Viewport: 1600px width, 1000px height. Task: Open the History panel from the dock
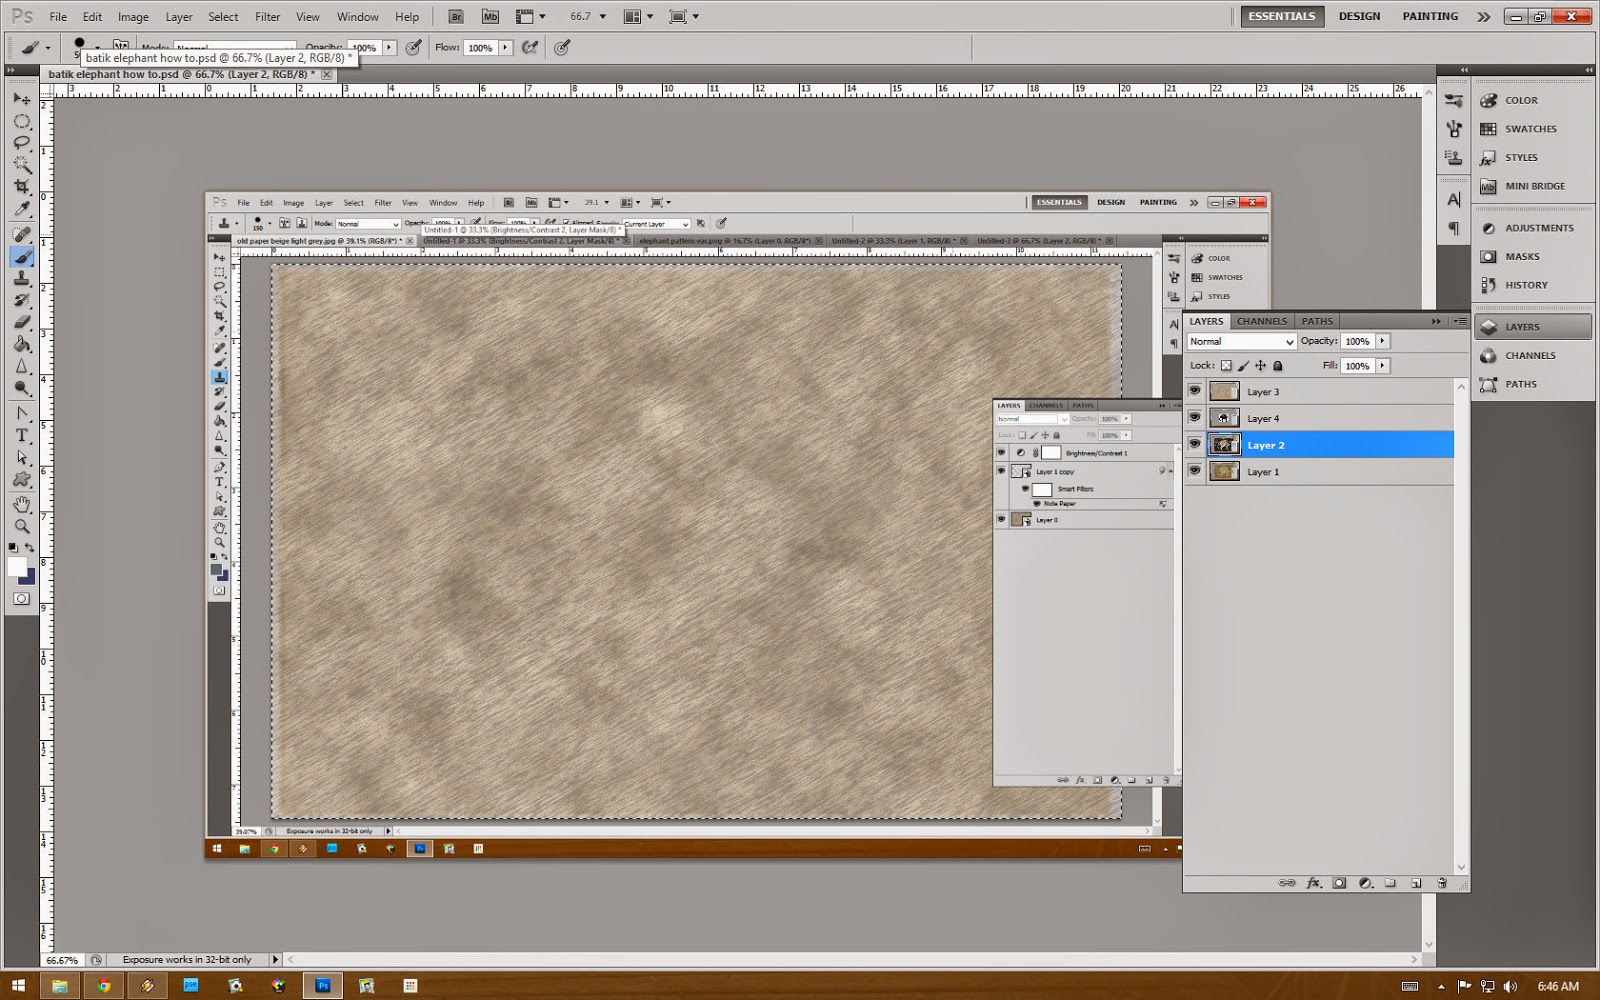1534,285
